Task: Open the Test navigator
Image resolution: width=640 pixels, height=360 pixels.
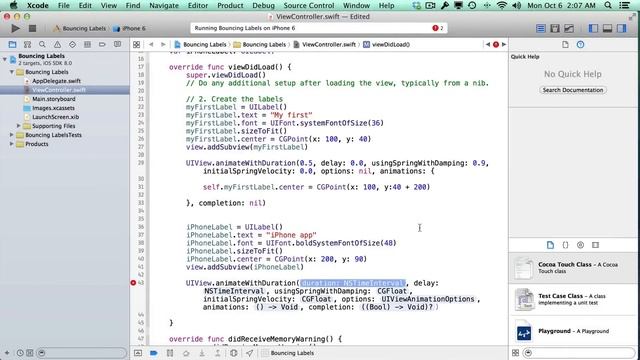Action: point(72,44)
